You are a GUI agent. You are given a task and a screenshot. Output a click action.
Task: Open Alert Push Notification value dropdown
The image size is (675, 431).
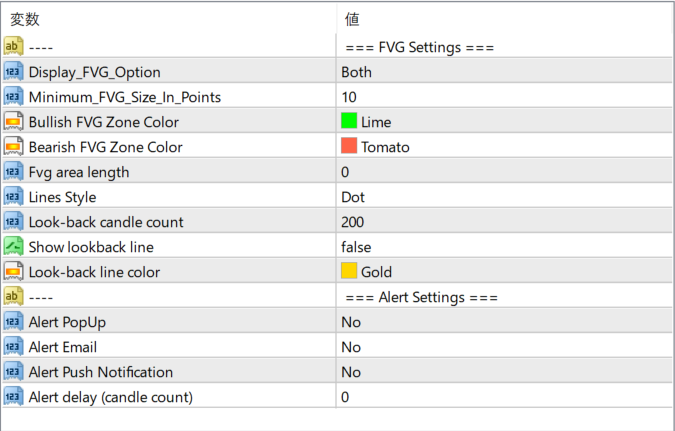pyautogui.click(x=351, y=372)
